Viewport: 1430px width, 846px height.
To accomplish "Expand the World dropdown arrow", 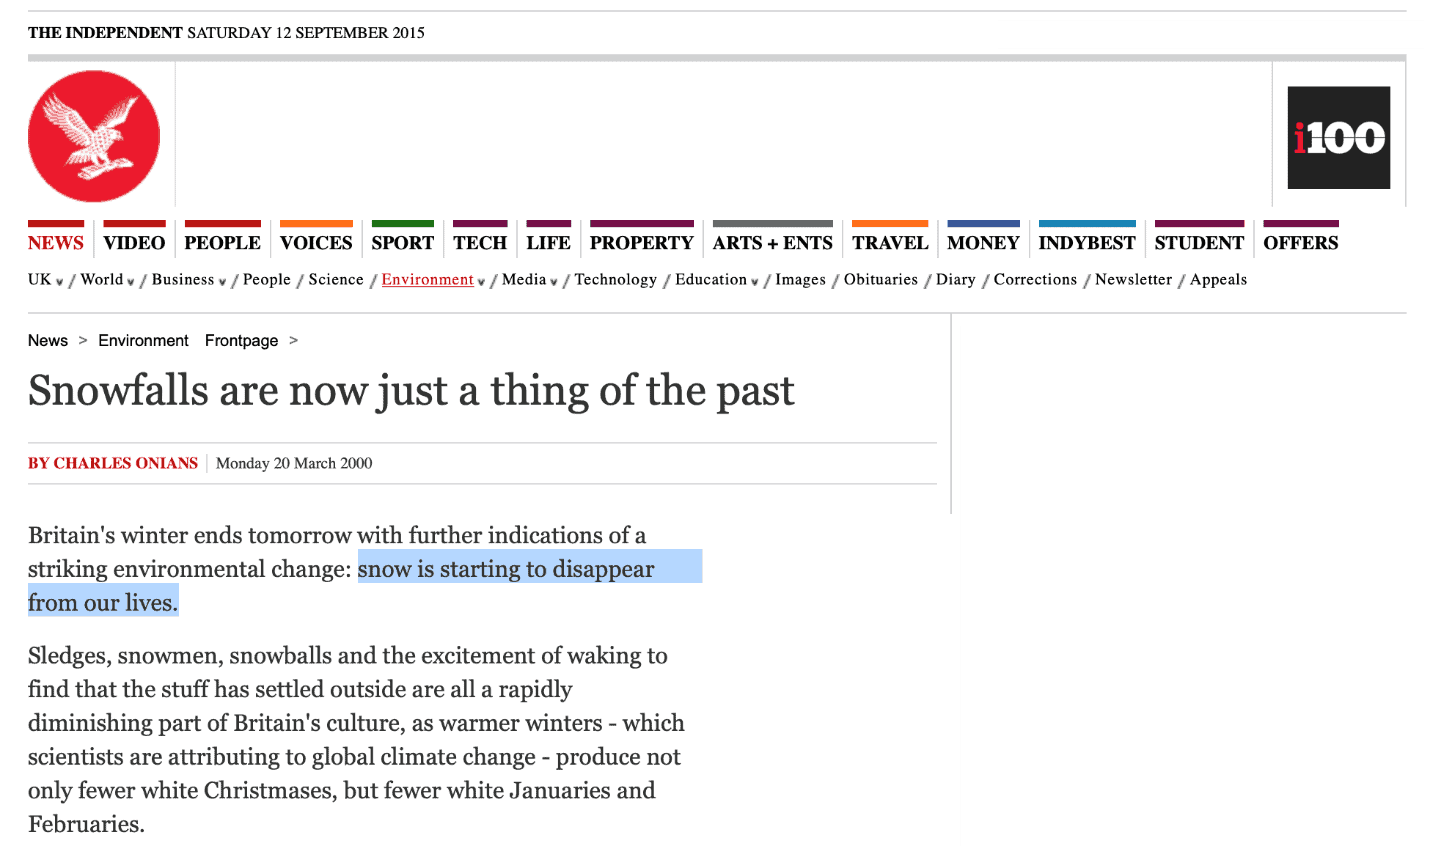I will point(131,282).
